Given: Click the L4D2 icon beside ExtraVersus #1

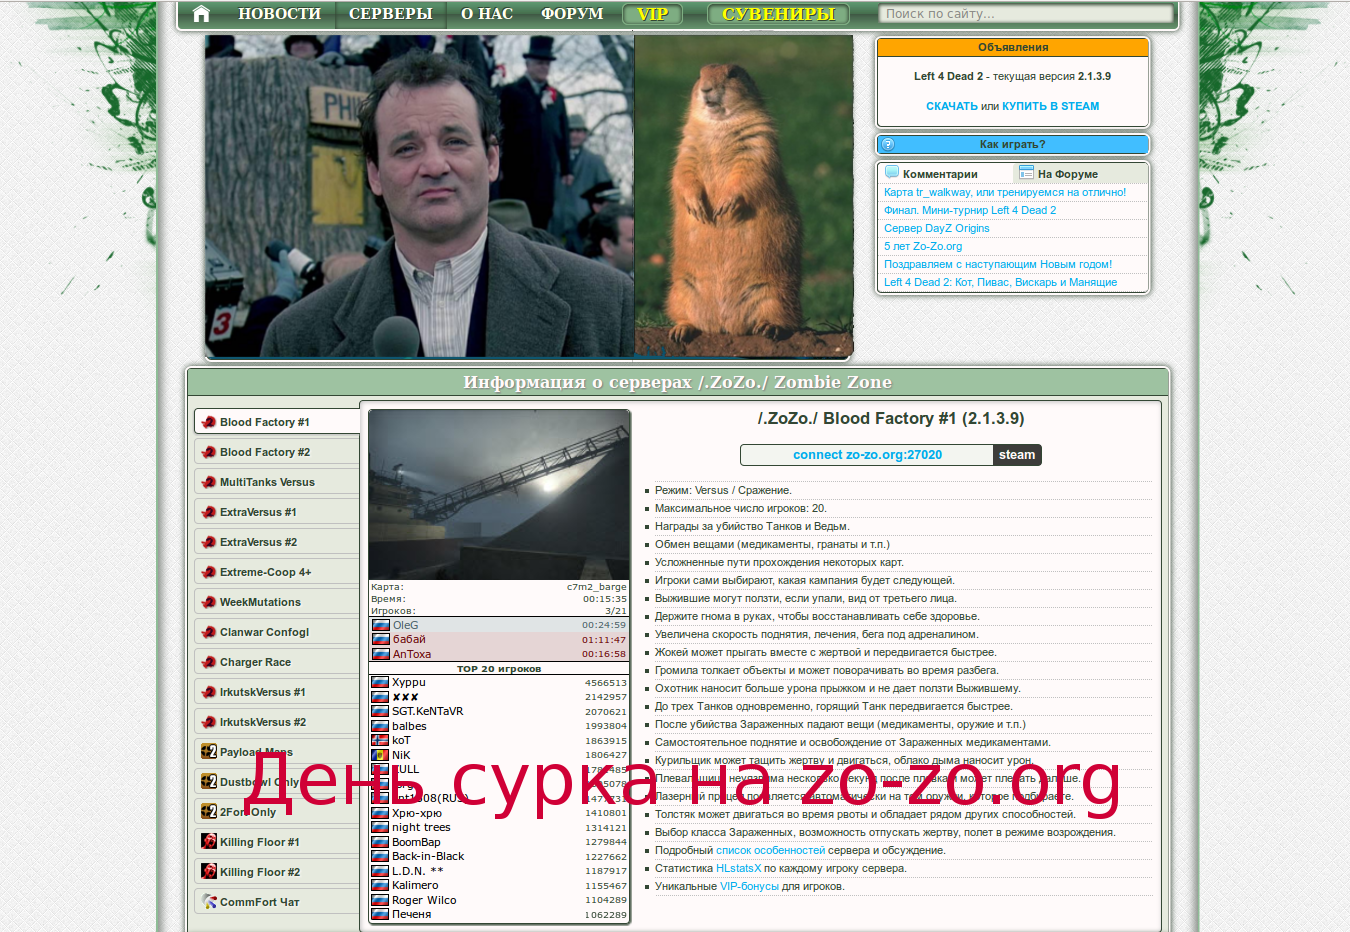Looking at the screenshot, I should 209,512.
